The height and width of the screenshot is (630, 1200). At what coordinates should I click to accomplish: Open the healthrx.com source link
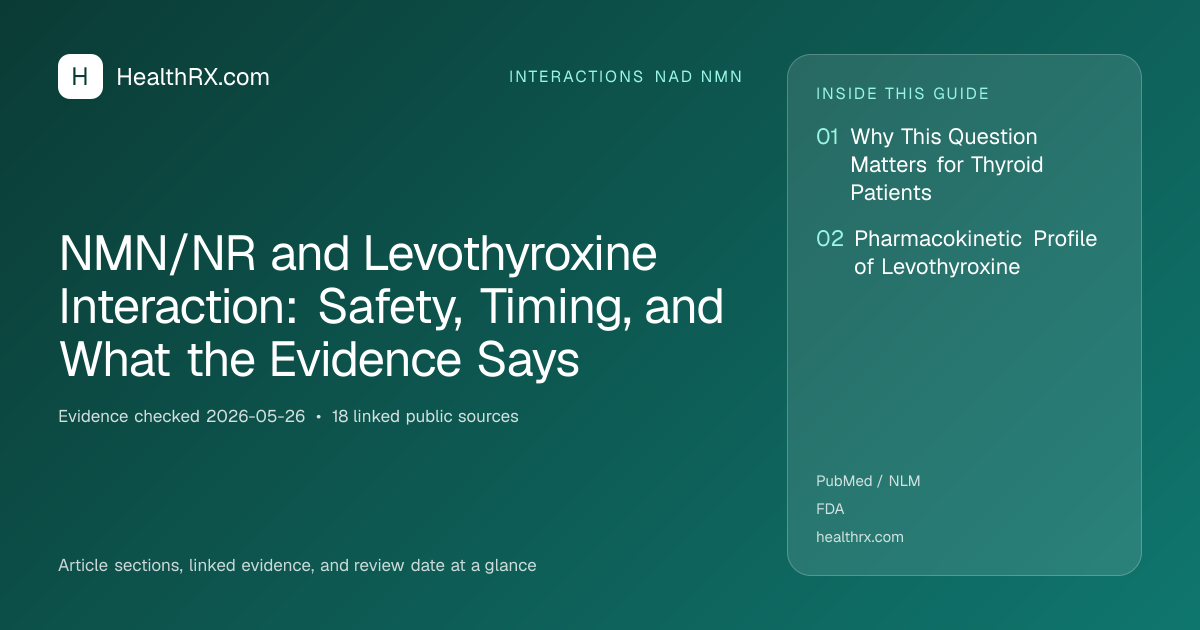(x=860, y=537)
